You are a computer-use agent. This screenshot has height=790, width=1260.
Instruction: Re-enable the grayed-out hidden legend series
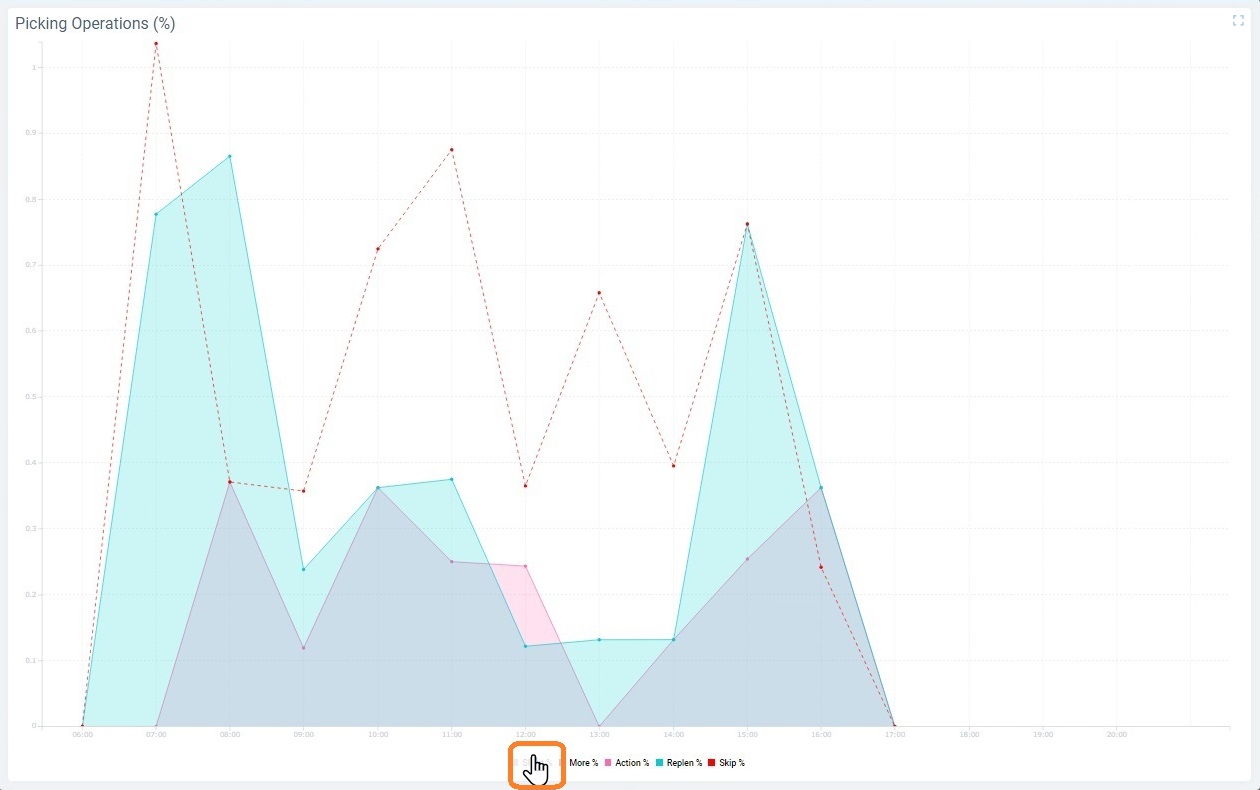pos(537,762)
